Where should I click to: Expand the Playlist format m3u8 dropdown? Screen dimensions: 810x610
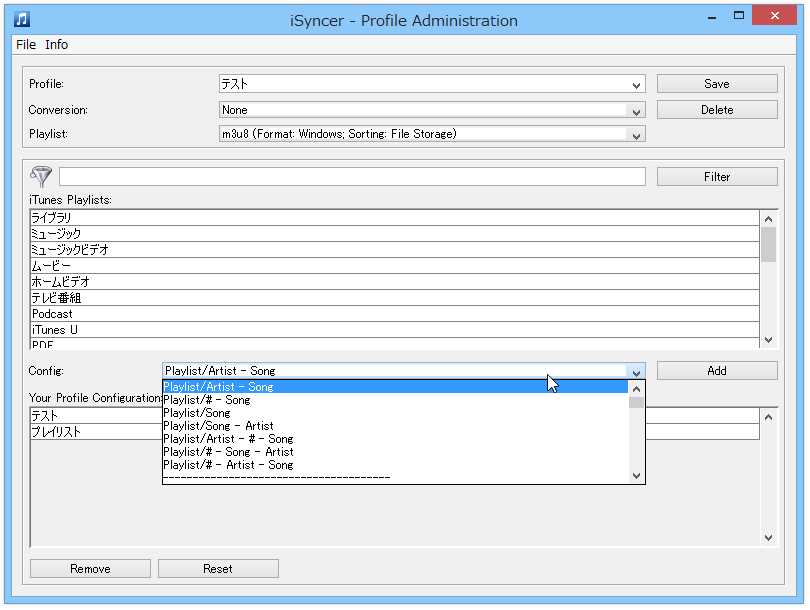pos(636,135)
